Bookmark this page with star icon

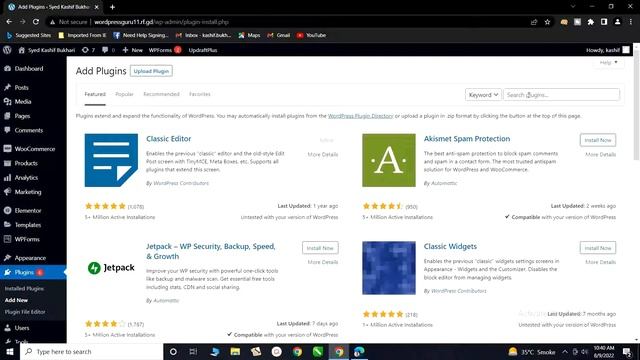tap(547, 22)
